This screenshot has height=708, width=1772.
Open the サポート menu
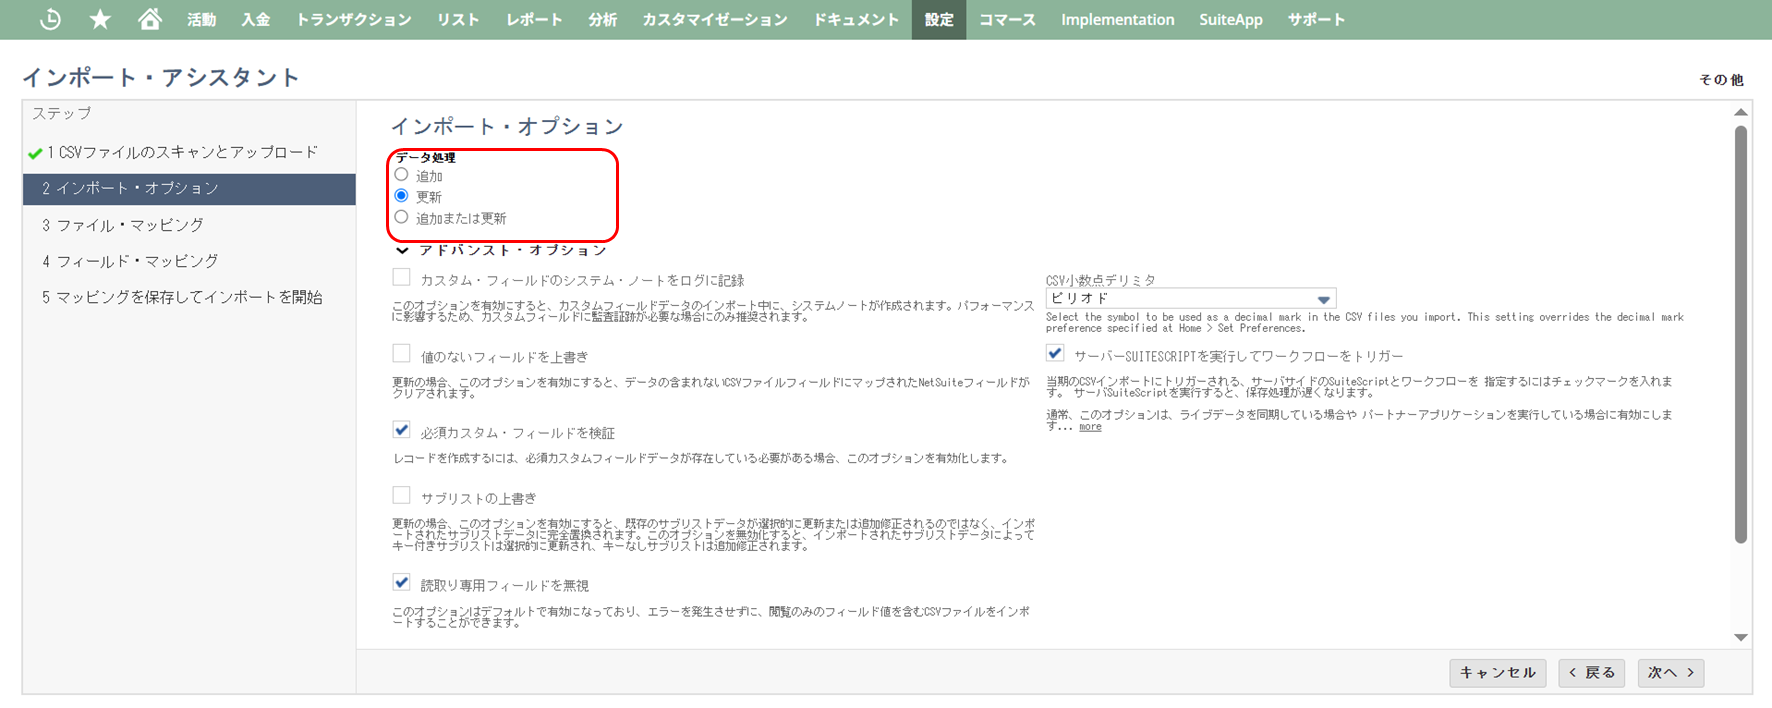(x=1315, y=19)
